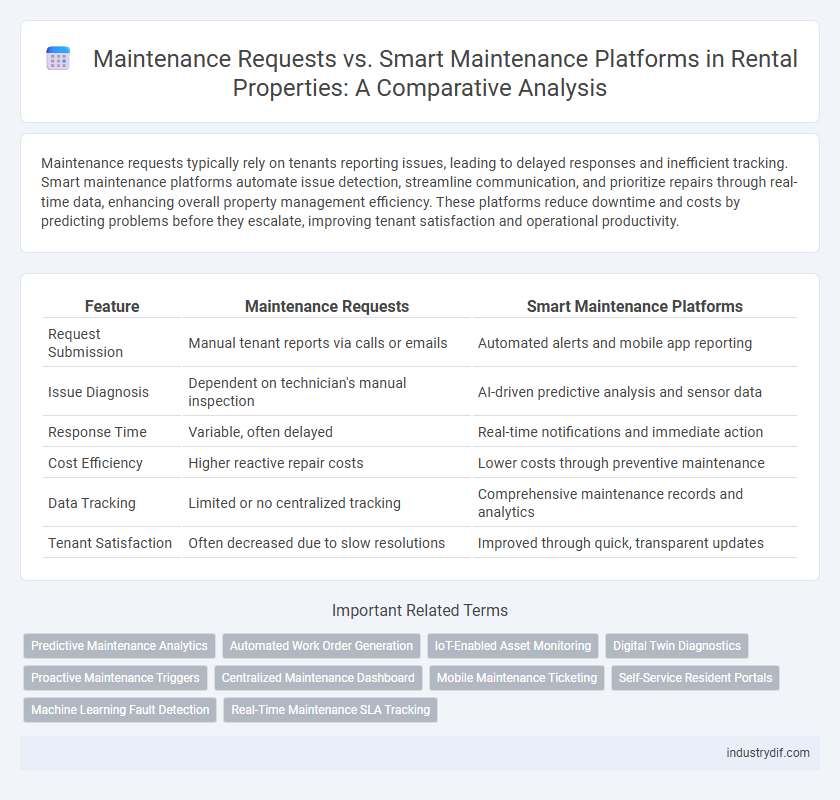Select the Machine Learning Fault Detection tag
This screenshot has width=840, height=800.
(120, 709)
